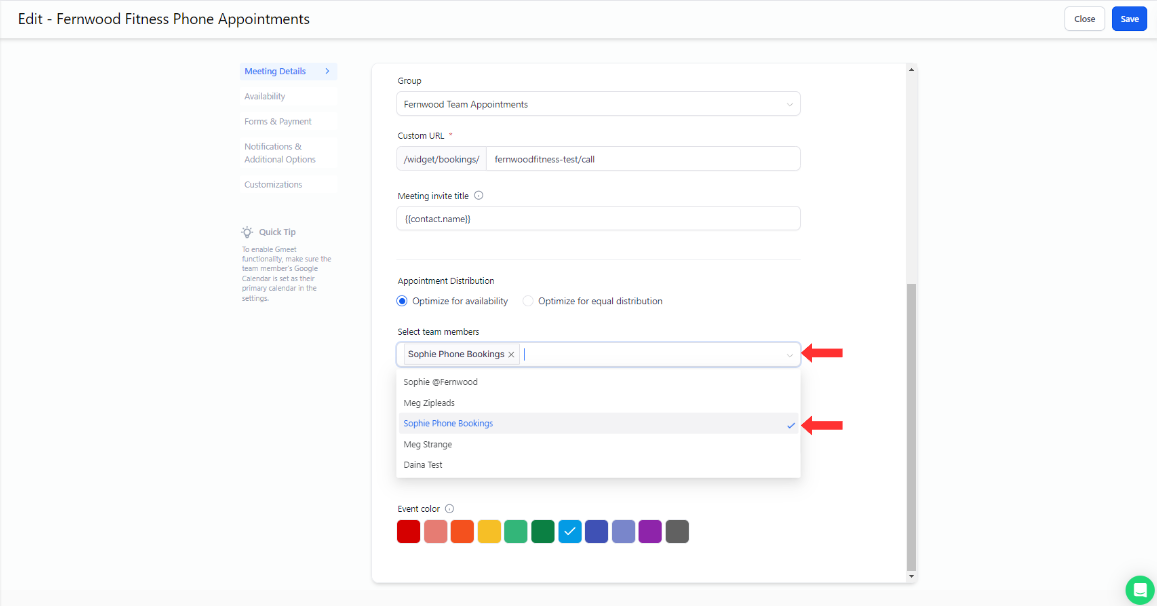
Task: Click the Meeting invite title info icon
Action: click(479, 196)
